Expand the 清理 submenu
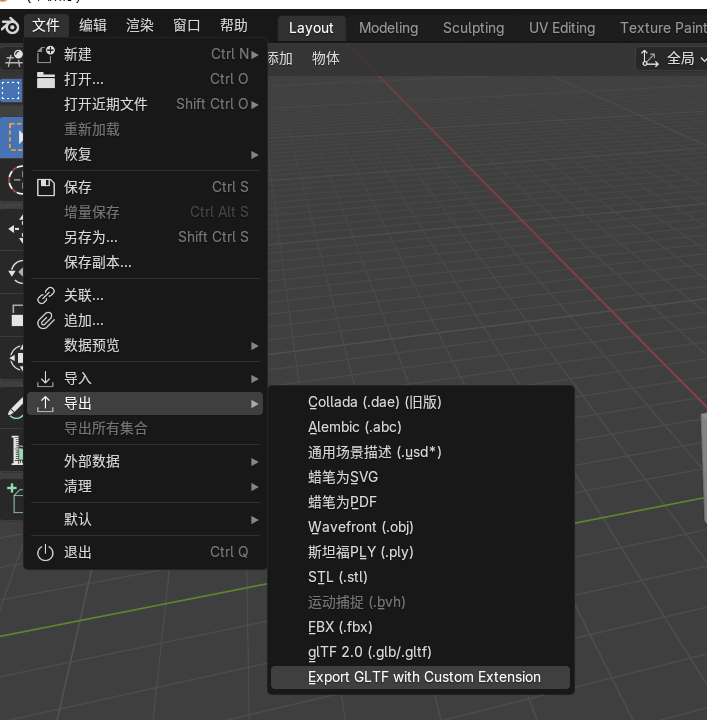 click(x=254, y=487)
